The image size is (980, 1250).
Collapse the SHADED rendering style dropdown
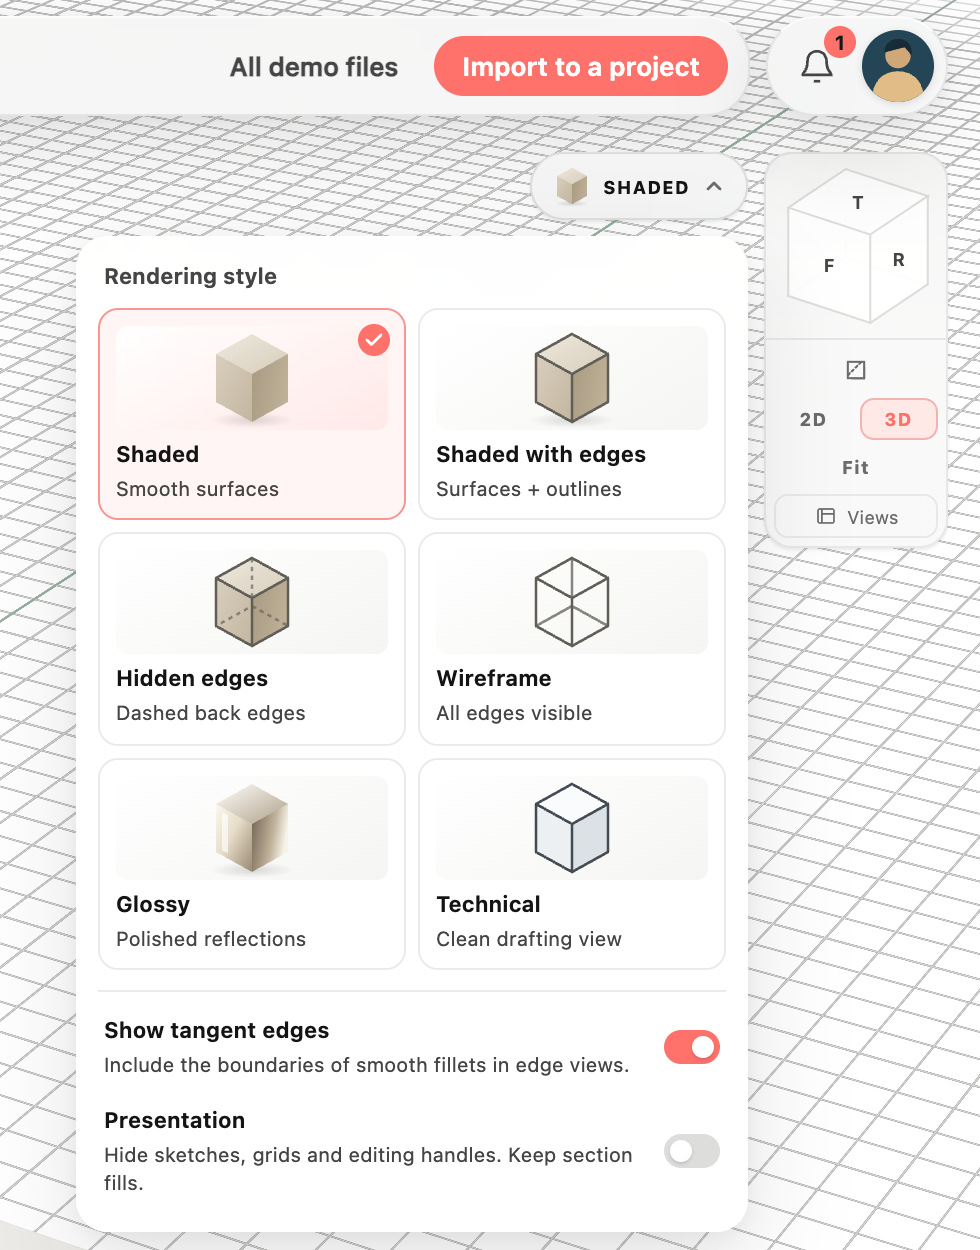pyautogui.click(x=639, y=187)
